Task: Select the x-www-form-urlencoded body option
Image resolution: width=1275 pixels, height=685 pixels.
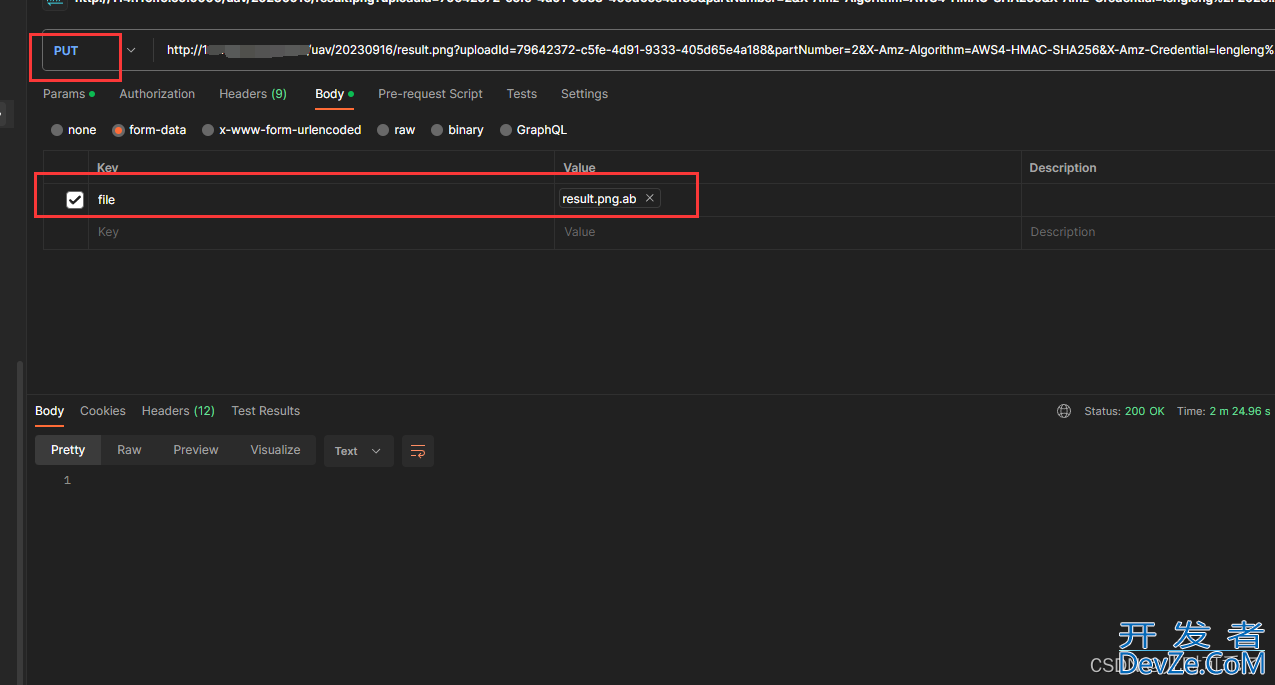Action: click(282, 130)
